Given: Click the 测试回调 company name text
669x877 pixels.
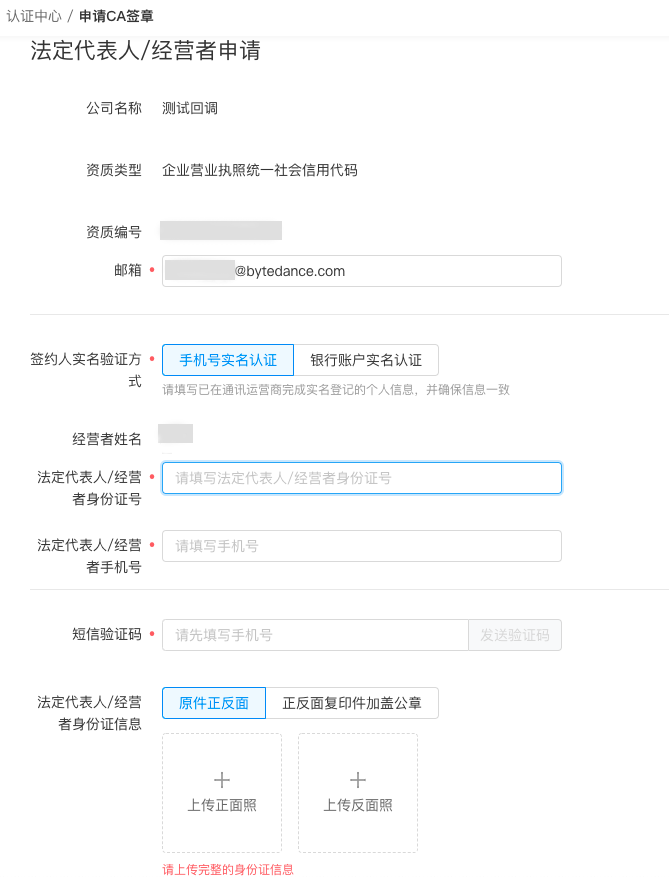Looking at the screenshot, I should [190, 108].
